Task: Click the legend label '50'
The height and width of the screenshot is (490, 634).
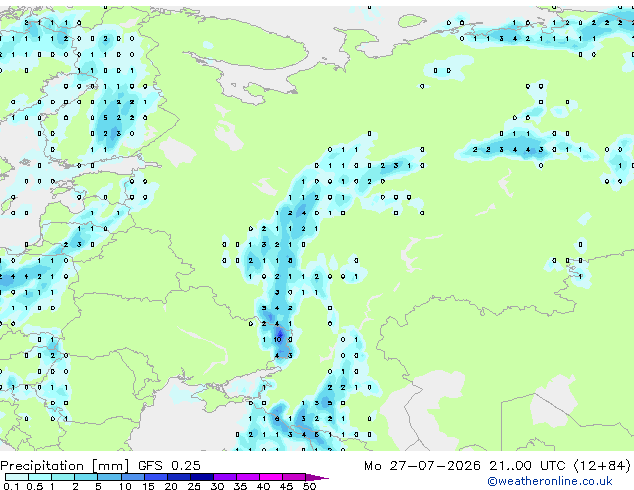Action: coord(309,486)
